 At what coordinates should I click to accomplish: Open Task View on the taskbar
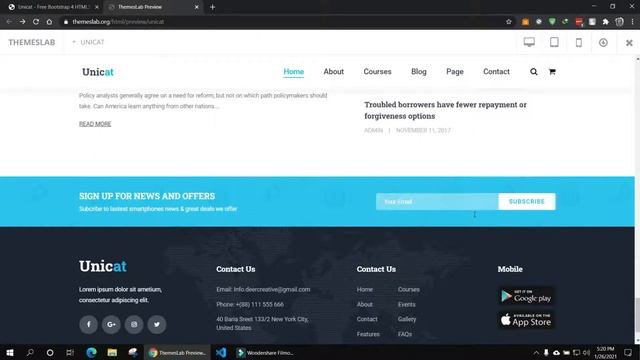(x=70, y=352)
